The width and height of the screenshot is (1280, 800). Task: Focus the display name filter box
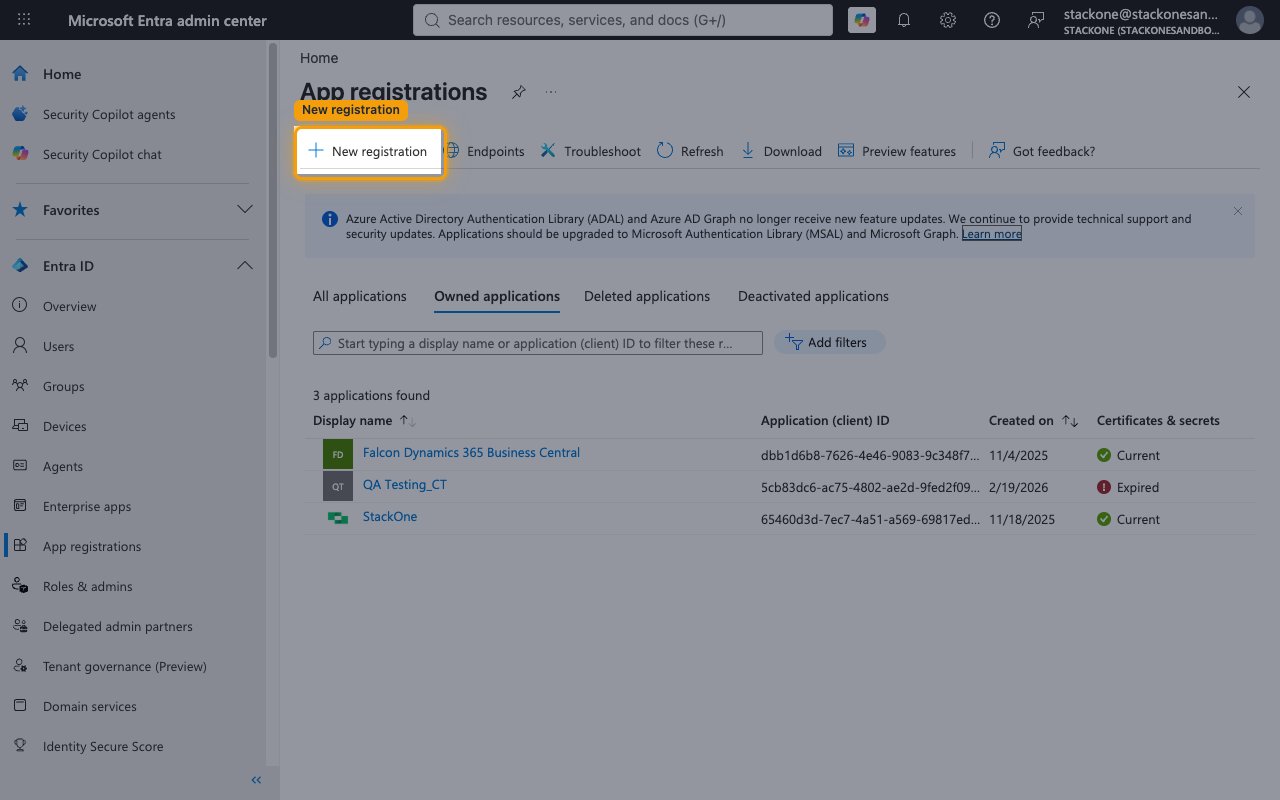(538, 343)
